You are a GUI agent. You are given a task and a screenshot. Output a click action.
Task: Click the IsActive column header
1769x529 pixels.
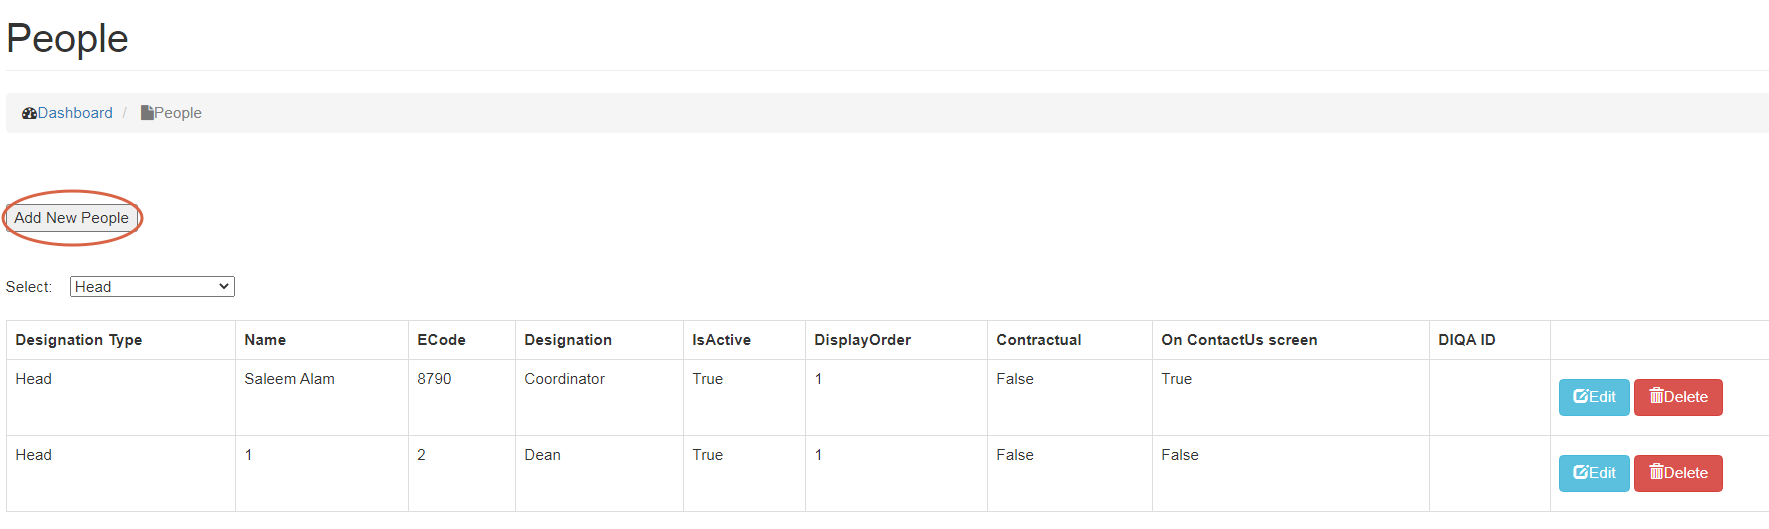coord(721,340)
